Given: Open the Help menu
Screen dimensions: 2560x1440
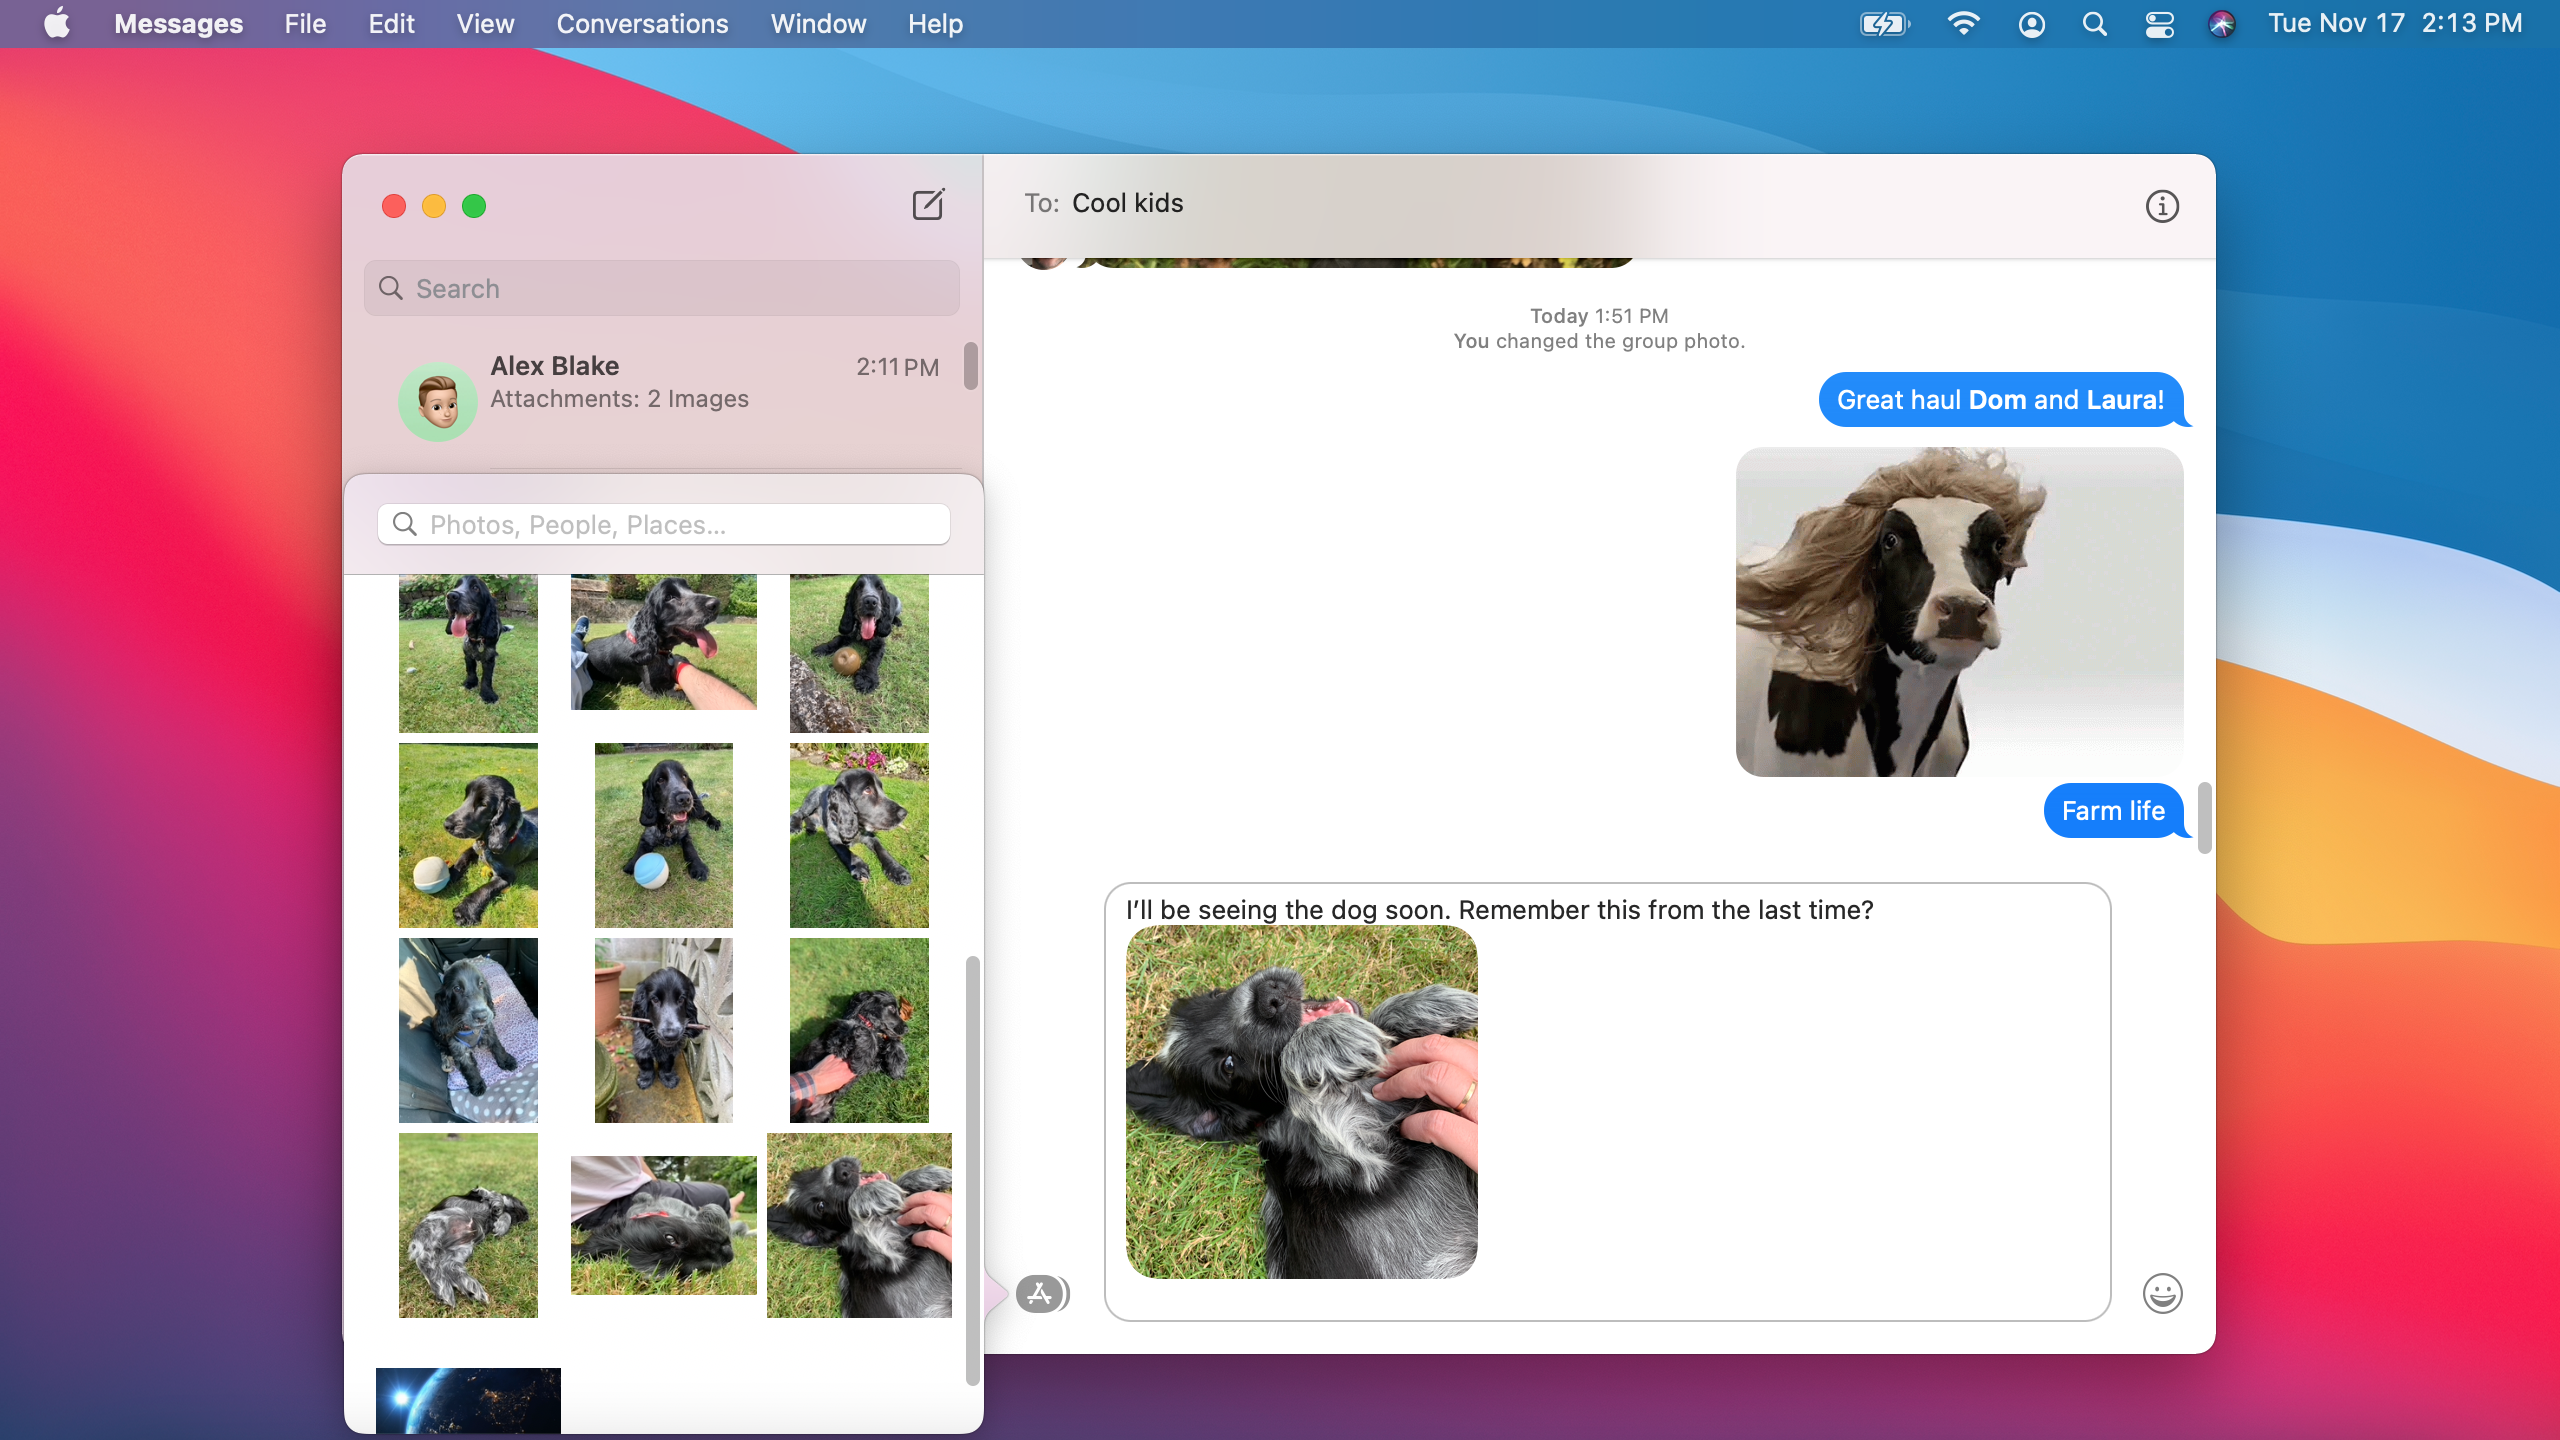Looking at the screenshot, I should 935,23.
